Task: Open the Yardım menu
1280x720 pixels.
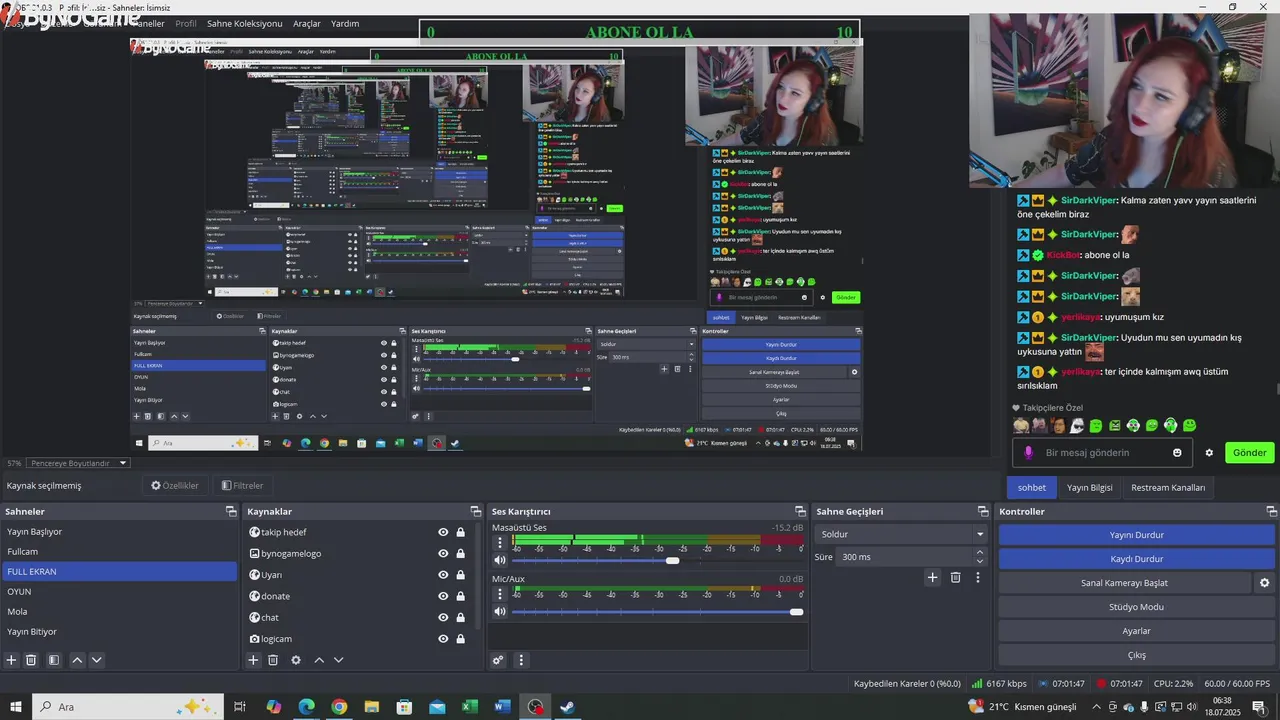Action: (x=345, y=23)
